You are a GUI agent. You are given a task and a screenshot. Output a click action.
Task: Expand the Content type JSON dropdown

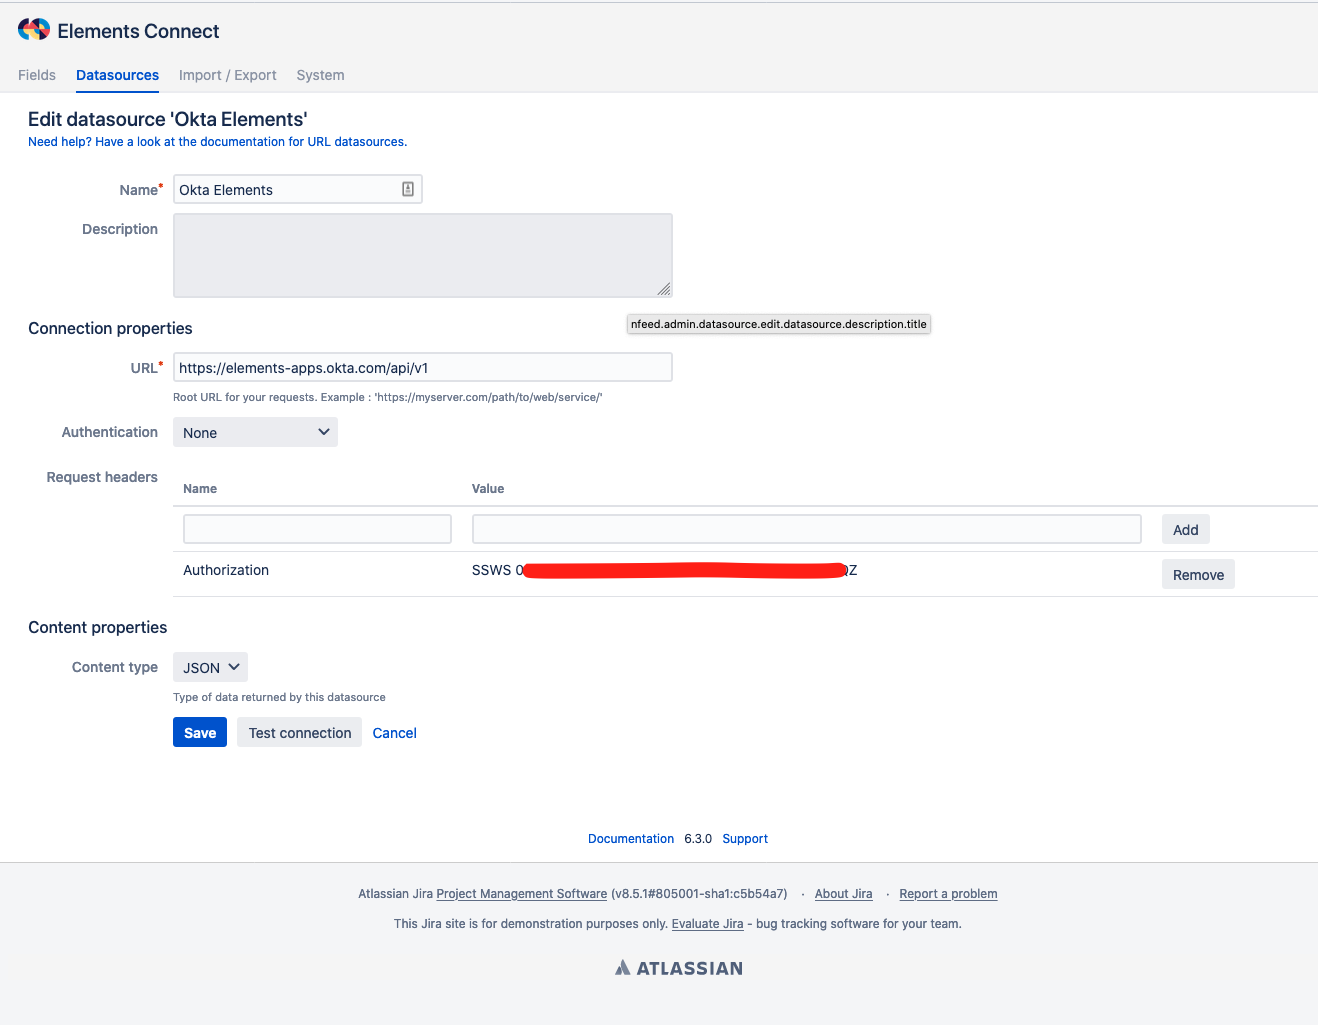point(210,667)
